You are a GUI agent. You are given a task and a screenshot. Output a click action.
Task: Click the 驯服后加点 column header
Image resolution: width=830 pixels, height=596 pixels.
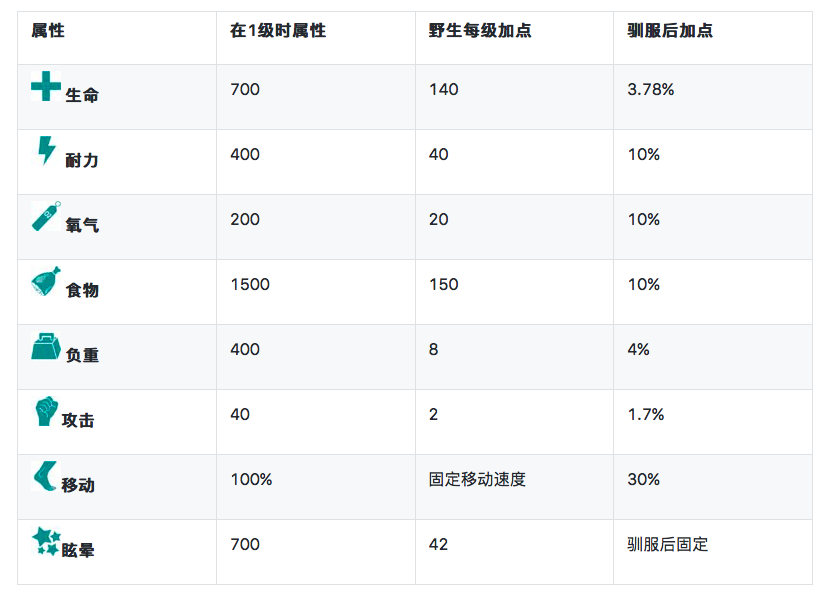click(x=670, y=31)
